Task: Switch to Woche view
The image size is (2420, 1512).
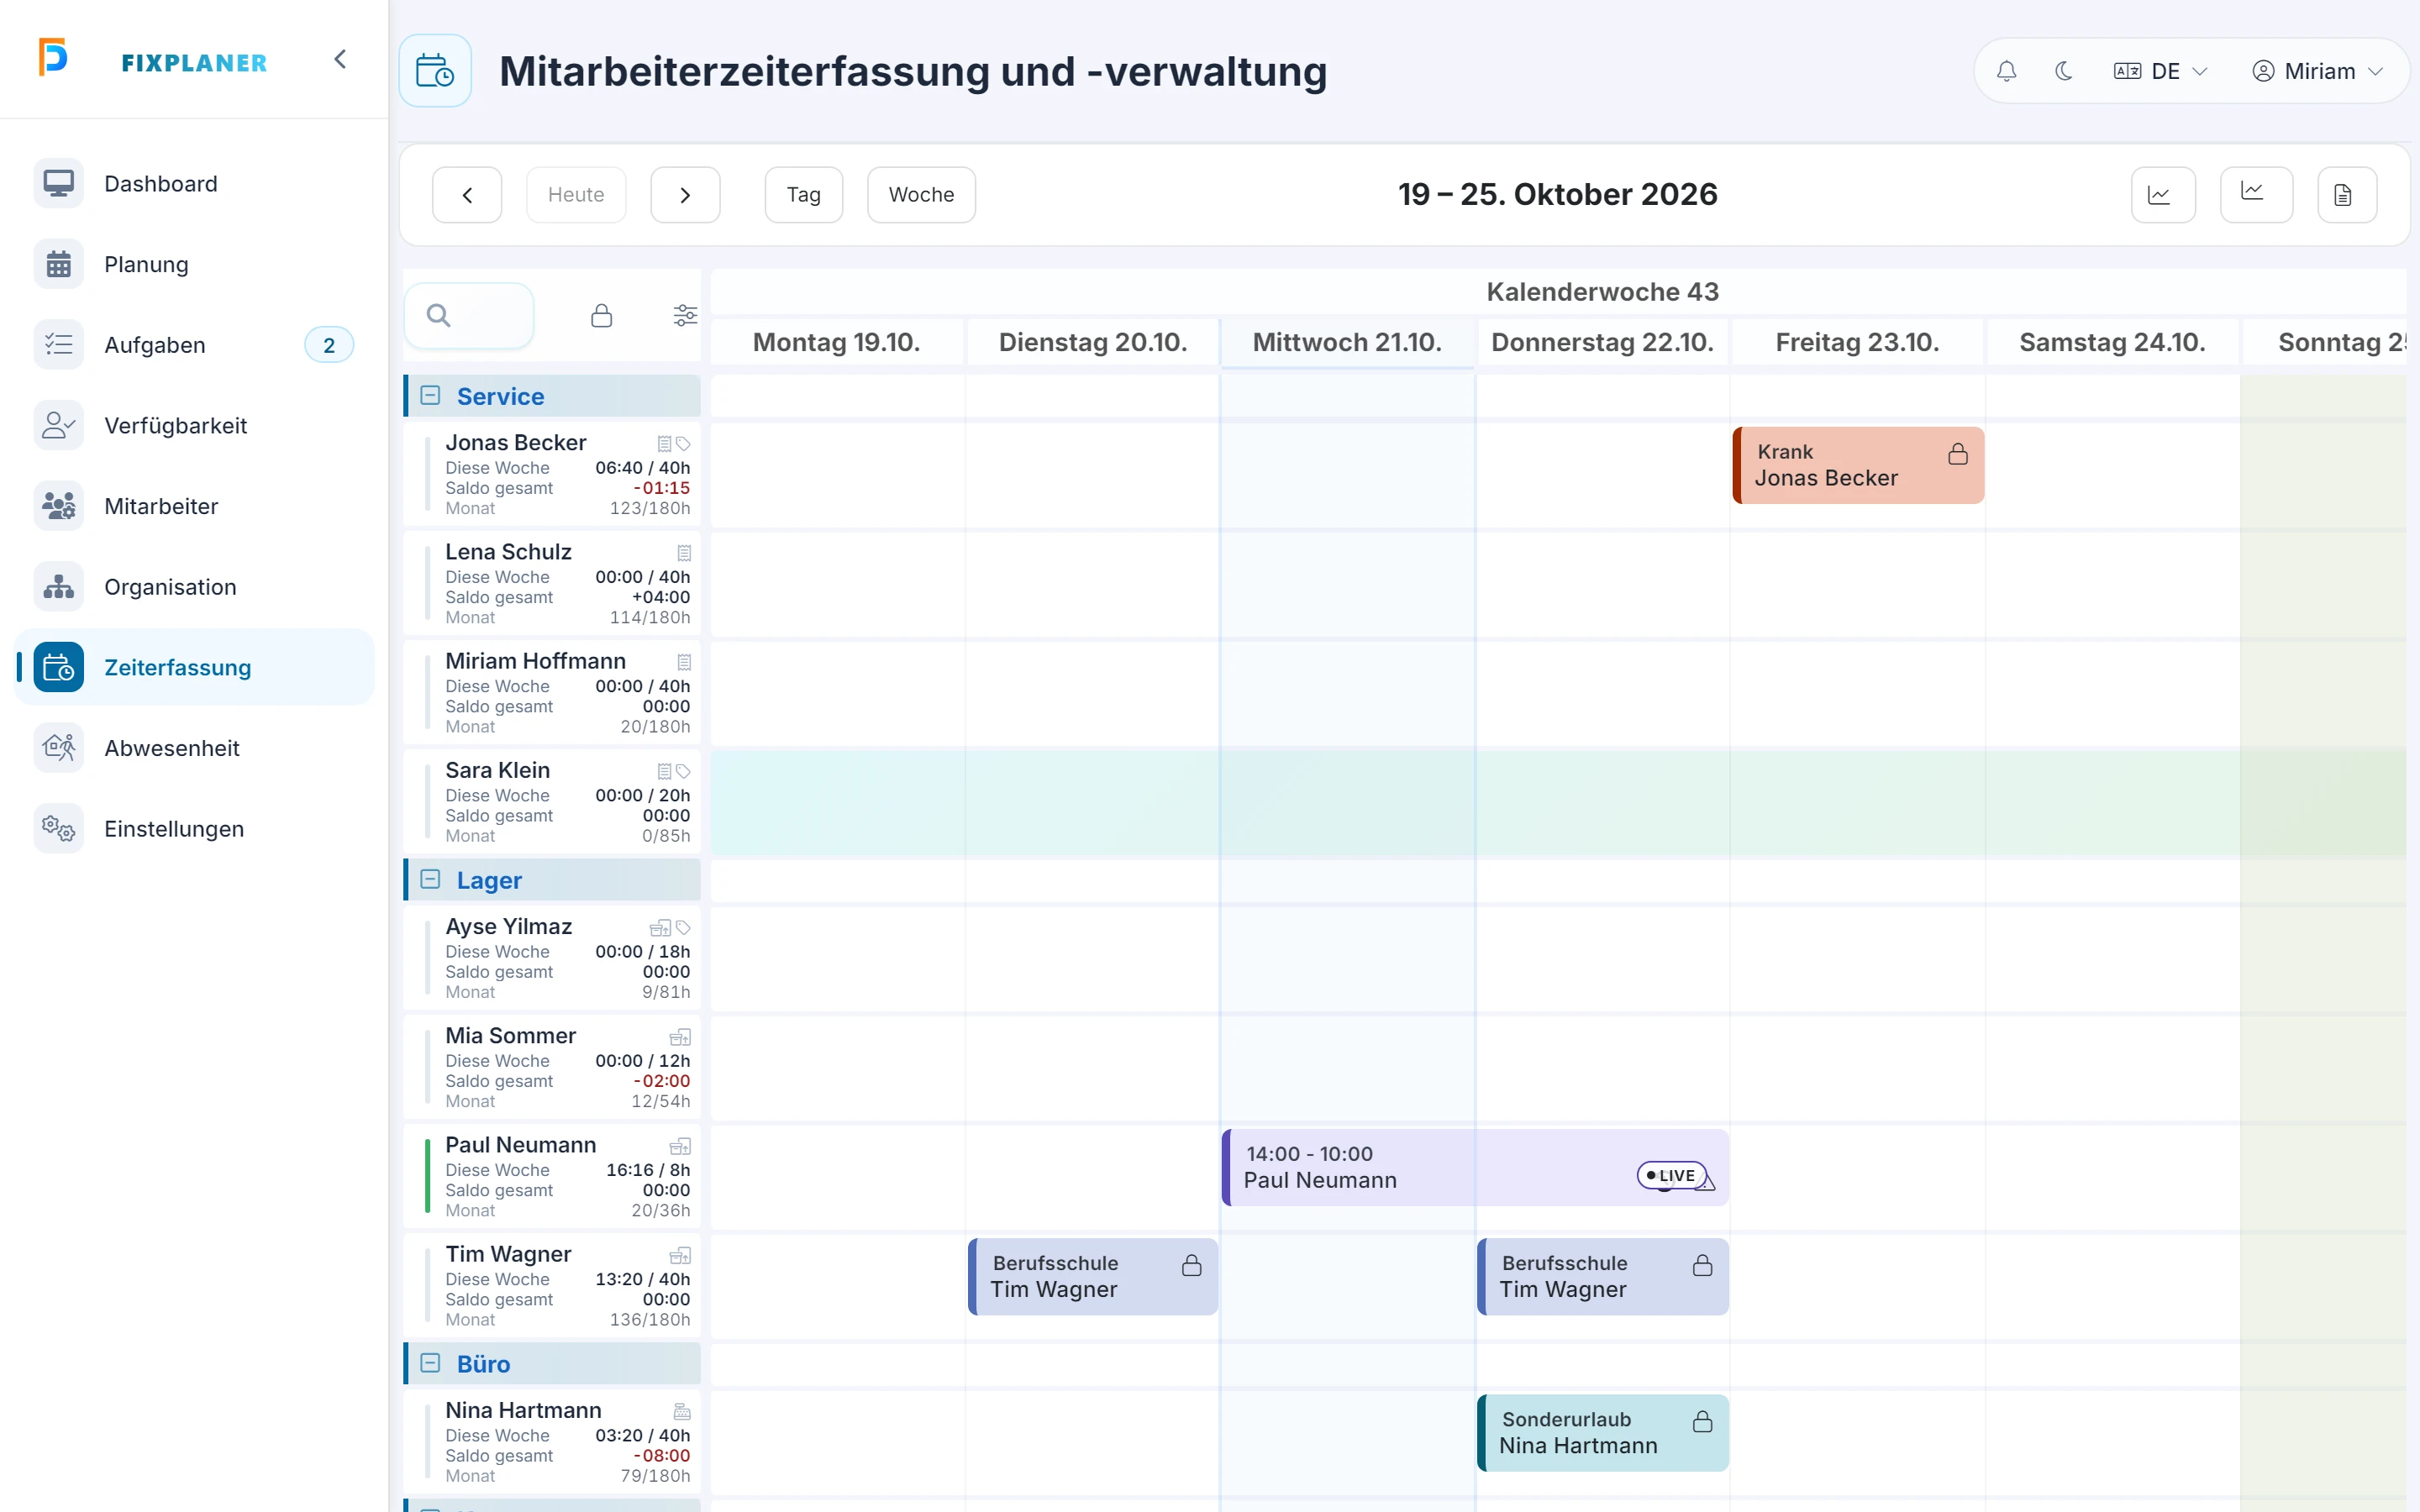Action: (x=921, y=195)
